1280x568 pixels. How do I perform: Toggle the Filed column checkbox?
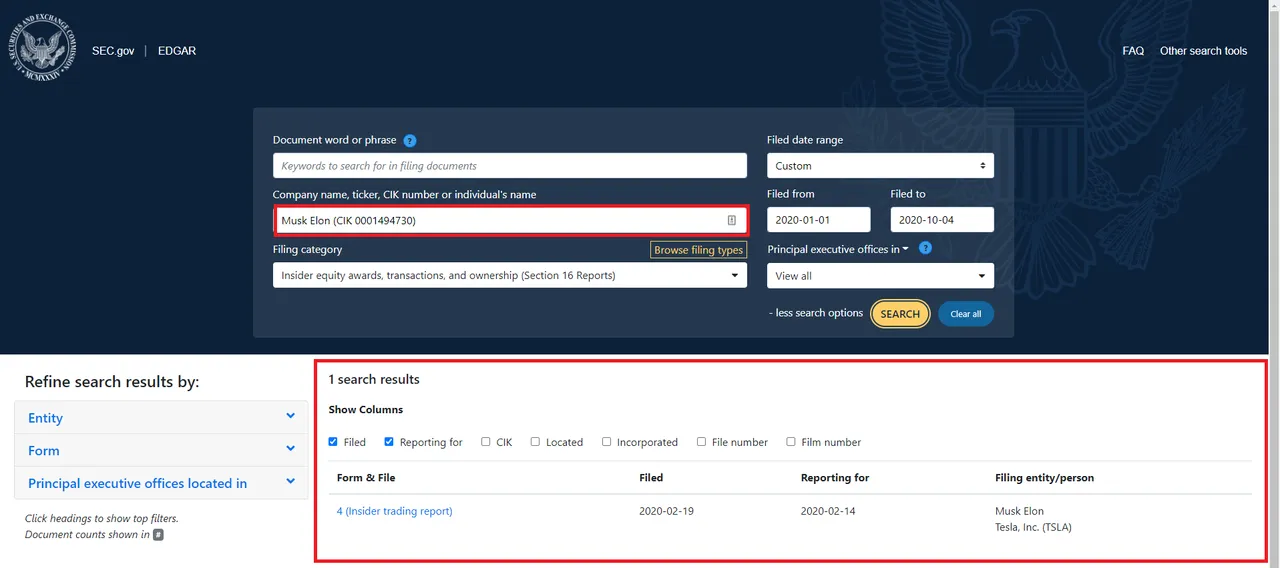333,441
